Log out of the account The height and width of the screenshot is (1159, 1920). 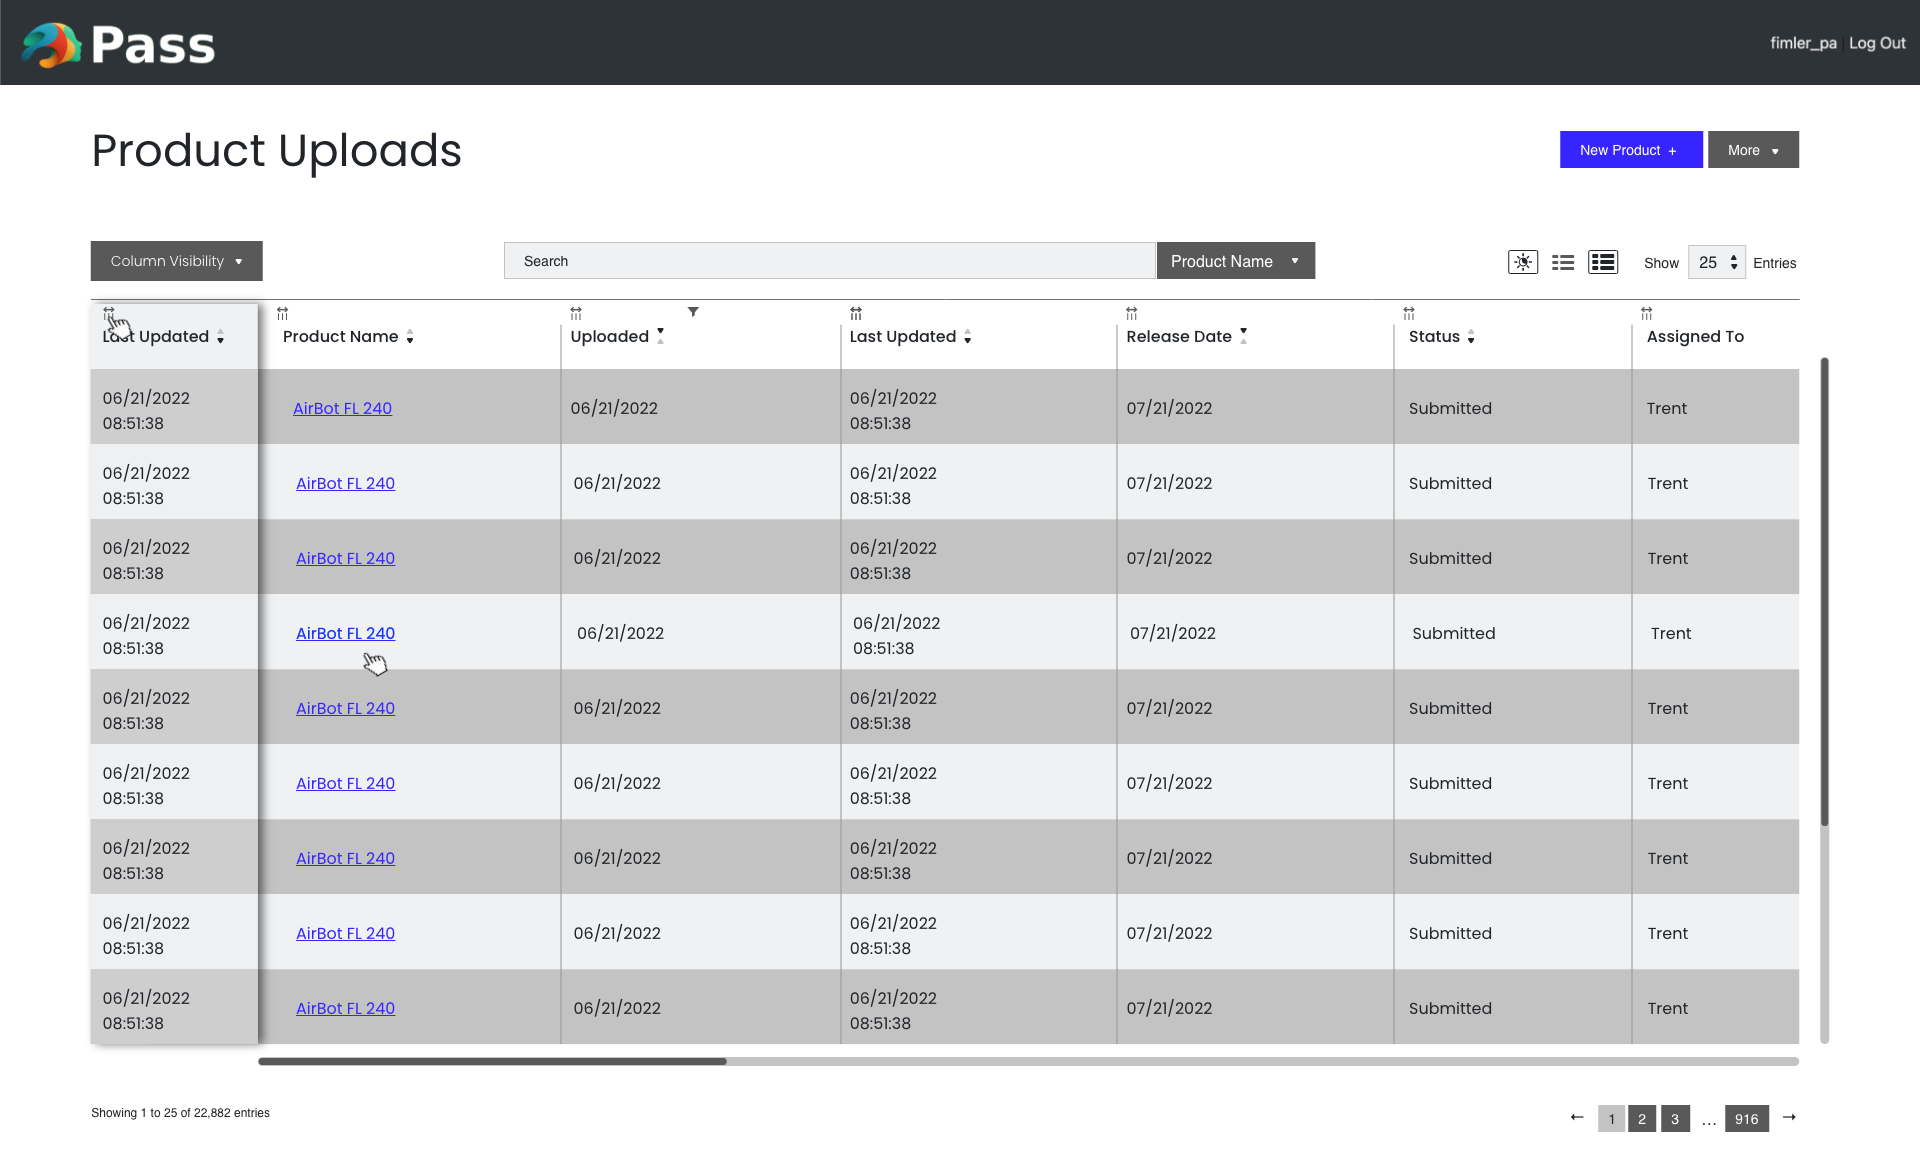point(1877,43)
